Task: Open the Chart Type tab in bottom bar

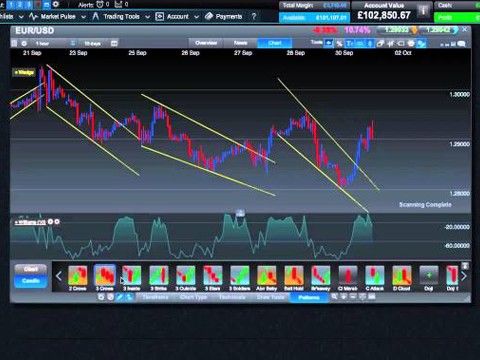Action: point(193,297)
